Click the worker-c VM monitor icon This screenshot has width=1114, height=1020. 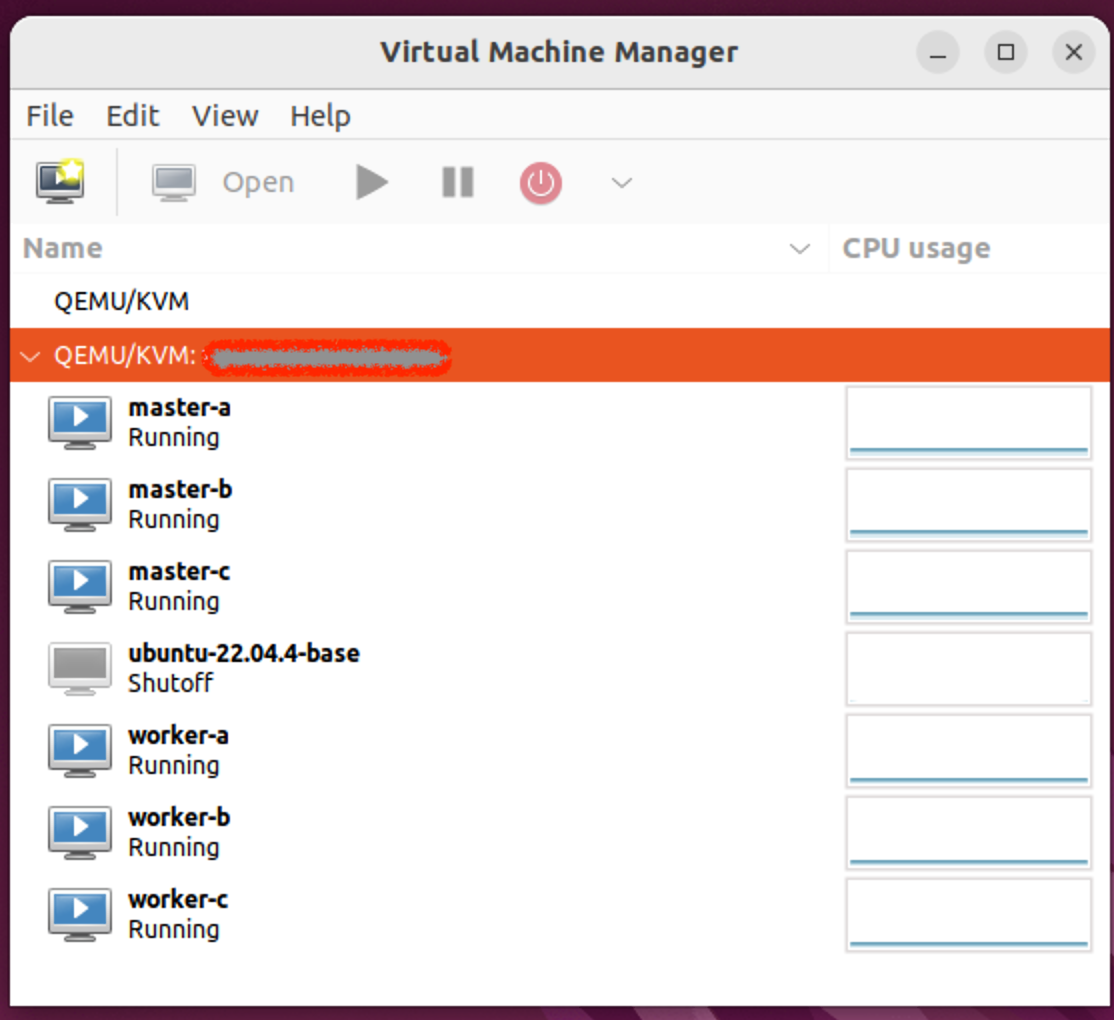point(80,914)
